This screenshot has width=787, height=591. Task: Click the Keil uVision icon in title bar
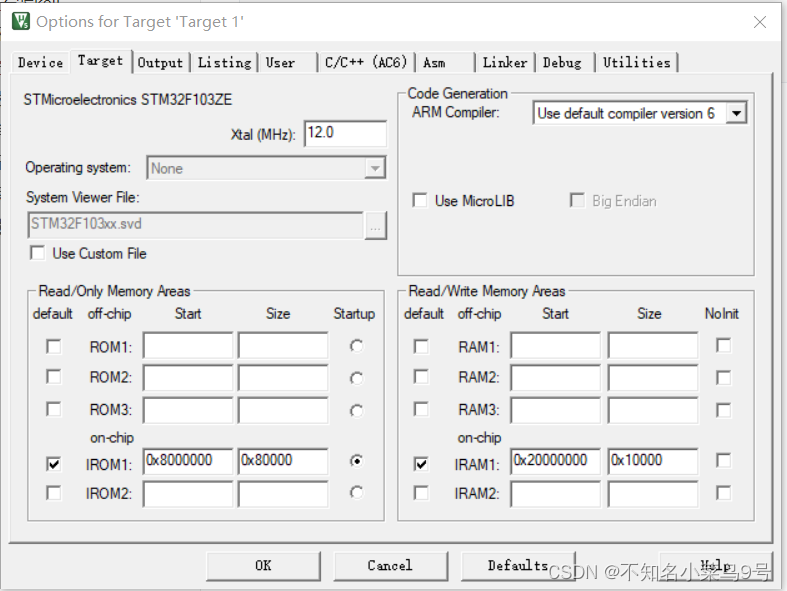point(21,22)
